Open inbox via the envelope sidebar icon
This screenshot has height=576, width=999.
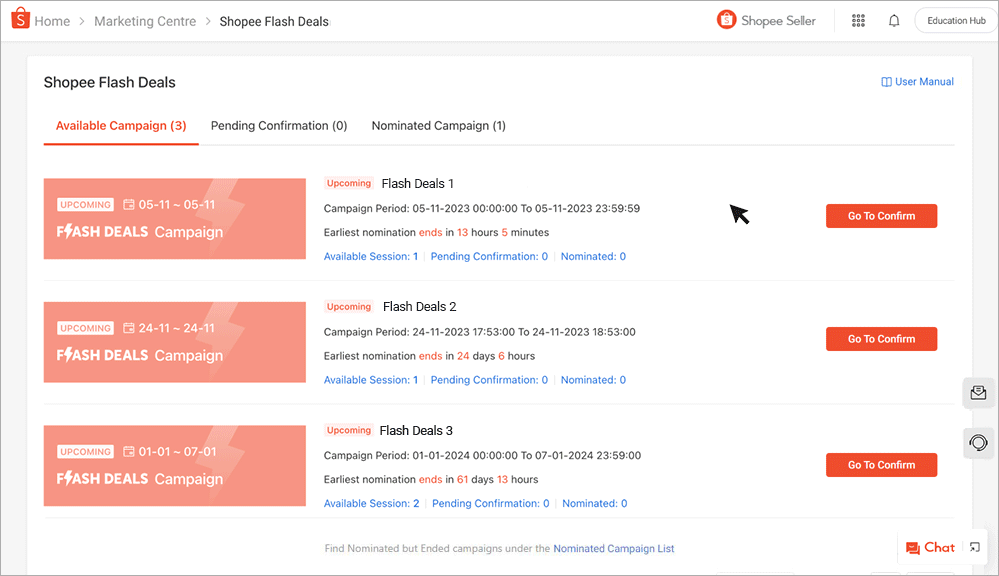978,393
